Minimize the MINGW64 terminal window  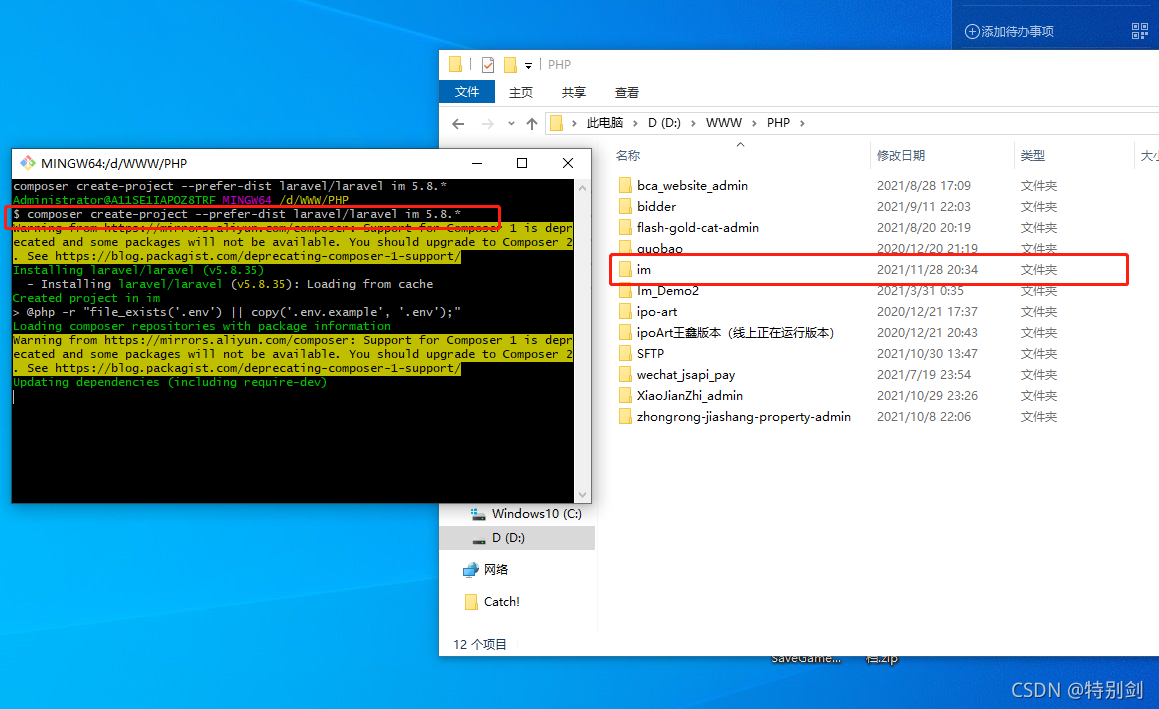point(477,163)
